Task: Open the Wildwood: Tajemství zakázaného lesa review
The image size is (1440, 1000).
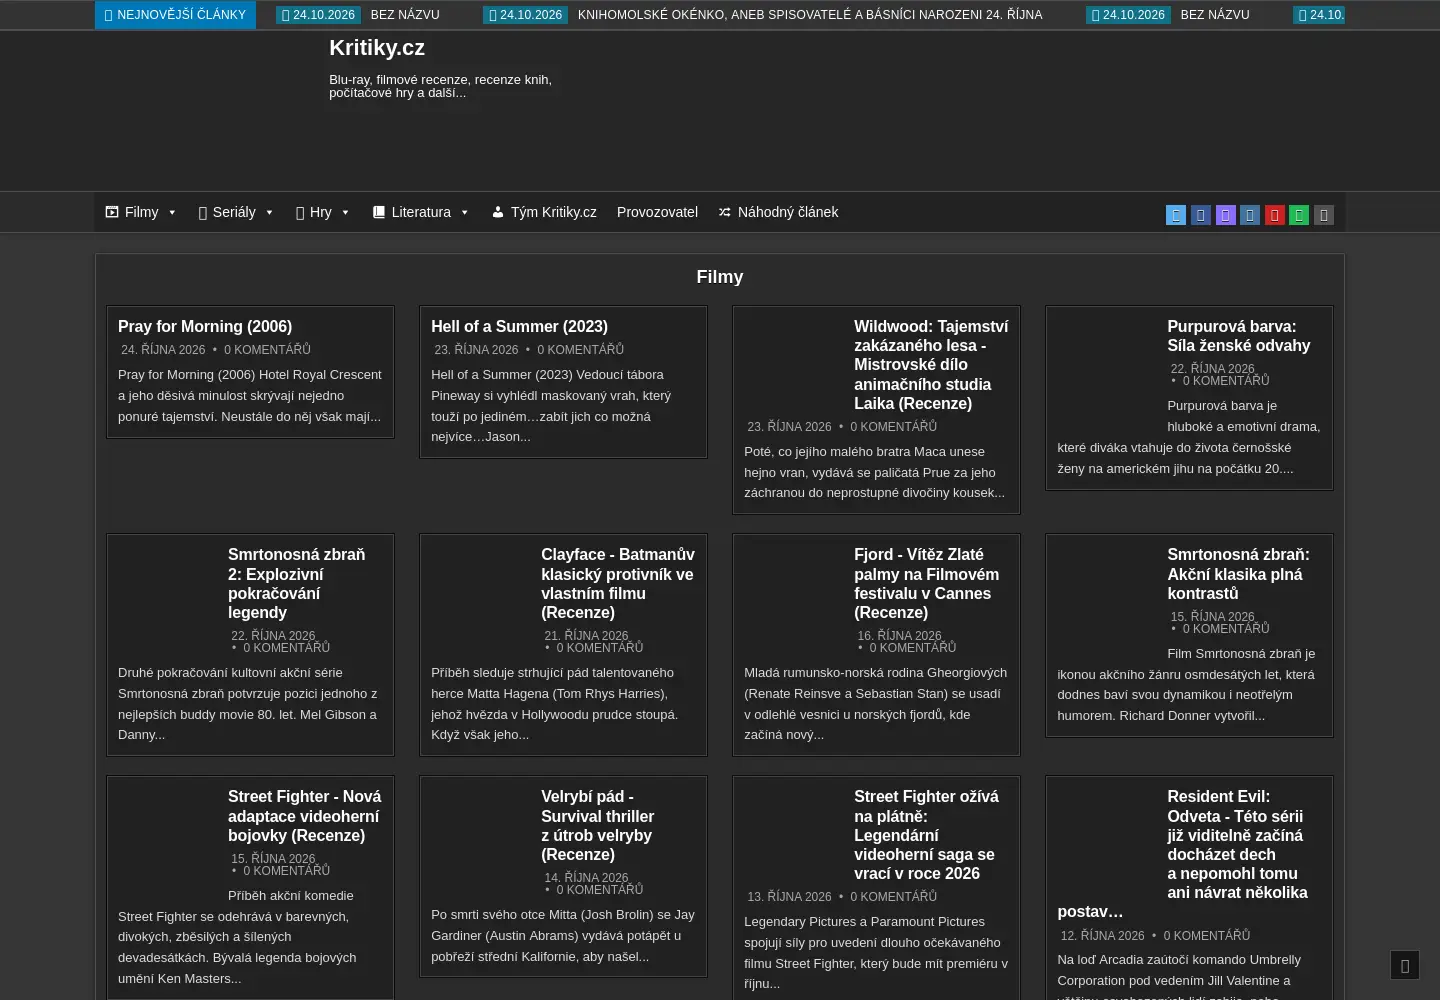Action: pos(931,365)
